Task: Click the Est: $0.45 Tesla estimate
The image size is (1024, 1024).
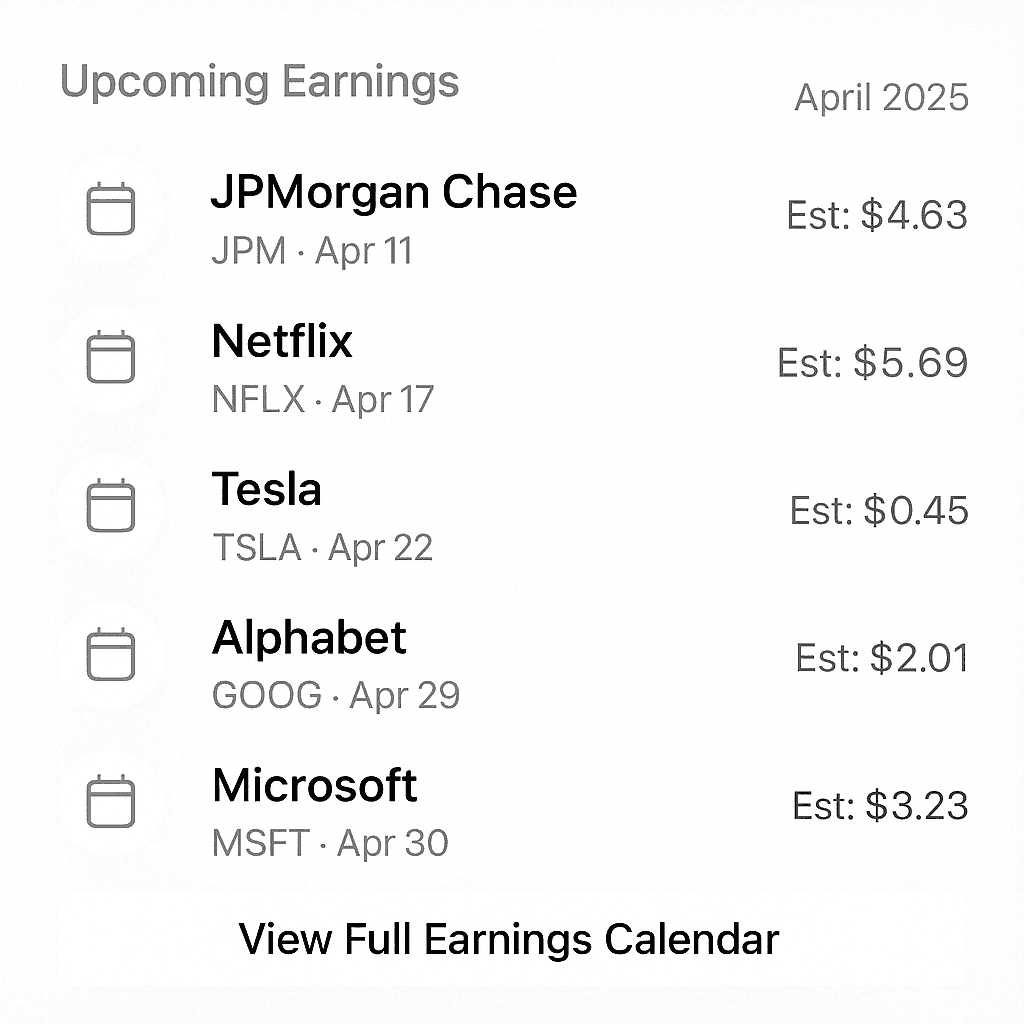Action: point(878,510)
